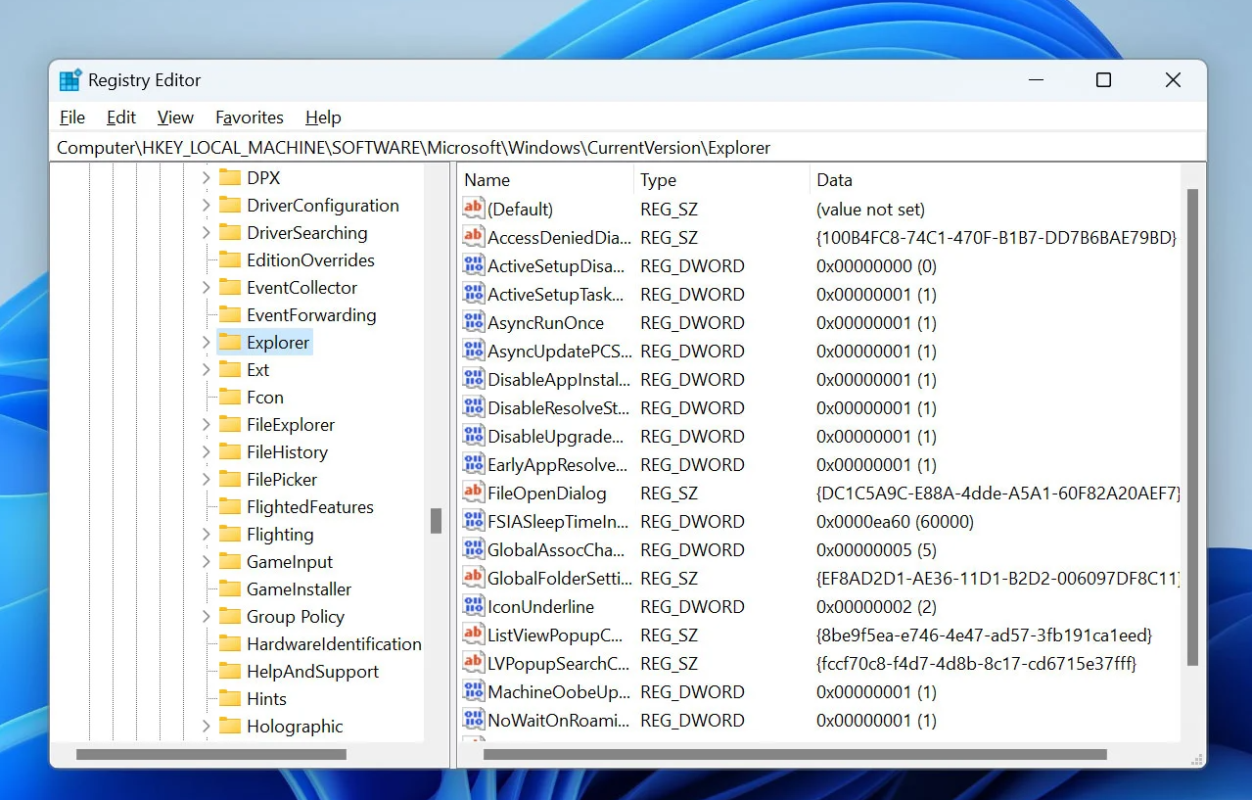Select the EventForwarding folder icon
The height and width of the screenshot is (800, 1252).
pos(230,315)
